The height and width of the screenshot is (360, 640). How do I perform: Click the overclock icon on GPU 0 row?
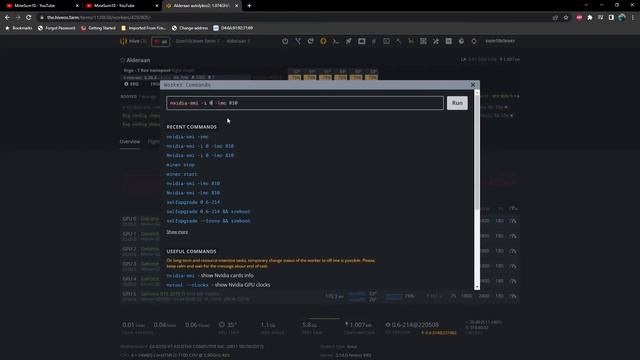(513, 221)
